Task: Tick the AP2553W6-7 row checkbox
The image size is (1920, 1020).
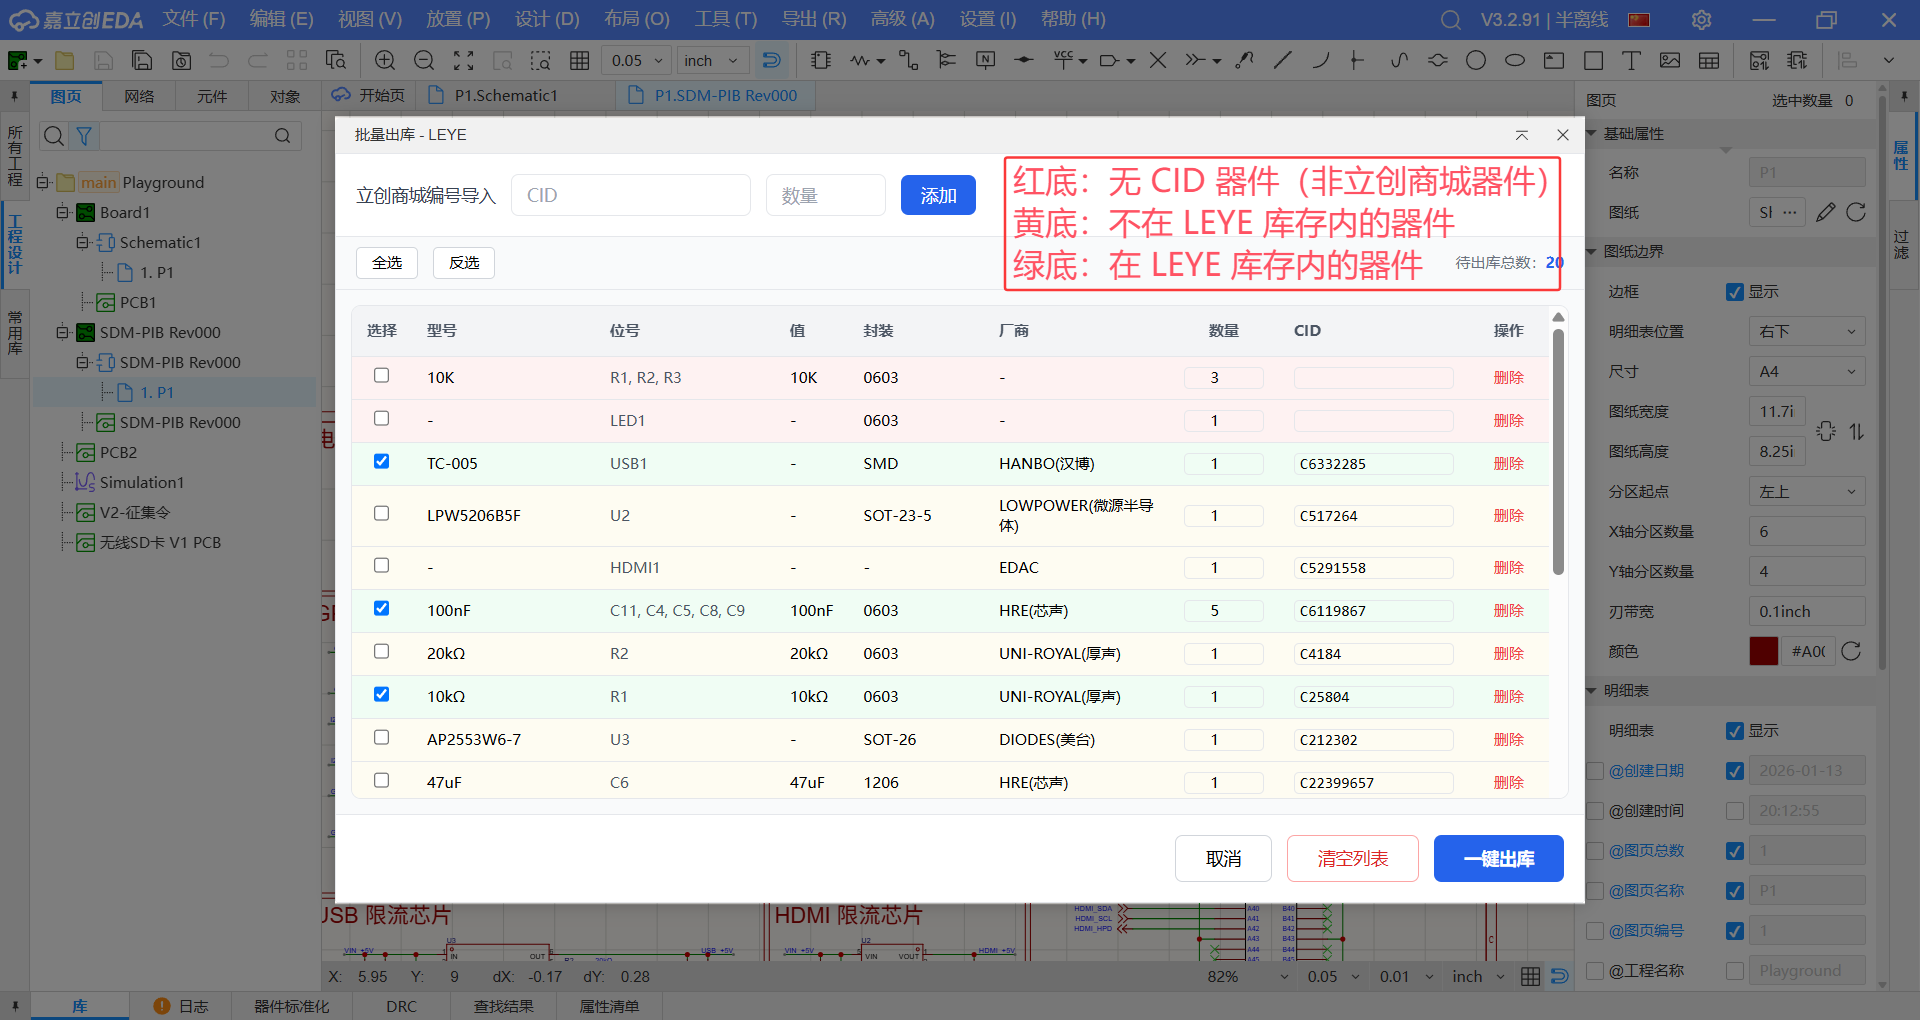Action: (381, 738)
